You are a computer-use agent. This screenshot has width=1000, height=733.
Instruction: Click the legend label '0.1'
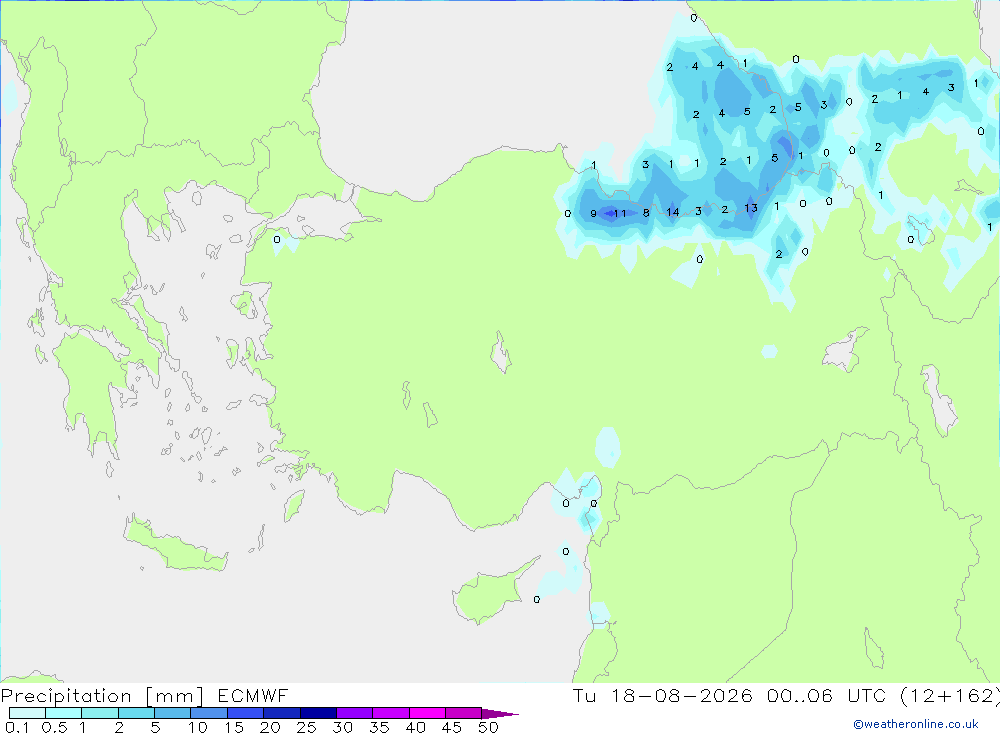pyautogui.click(x=17, y=727)
